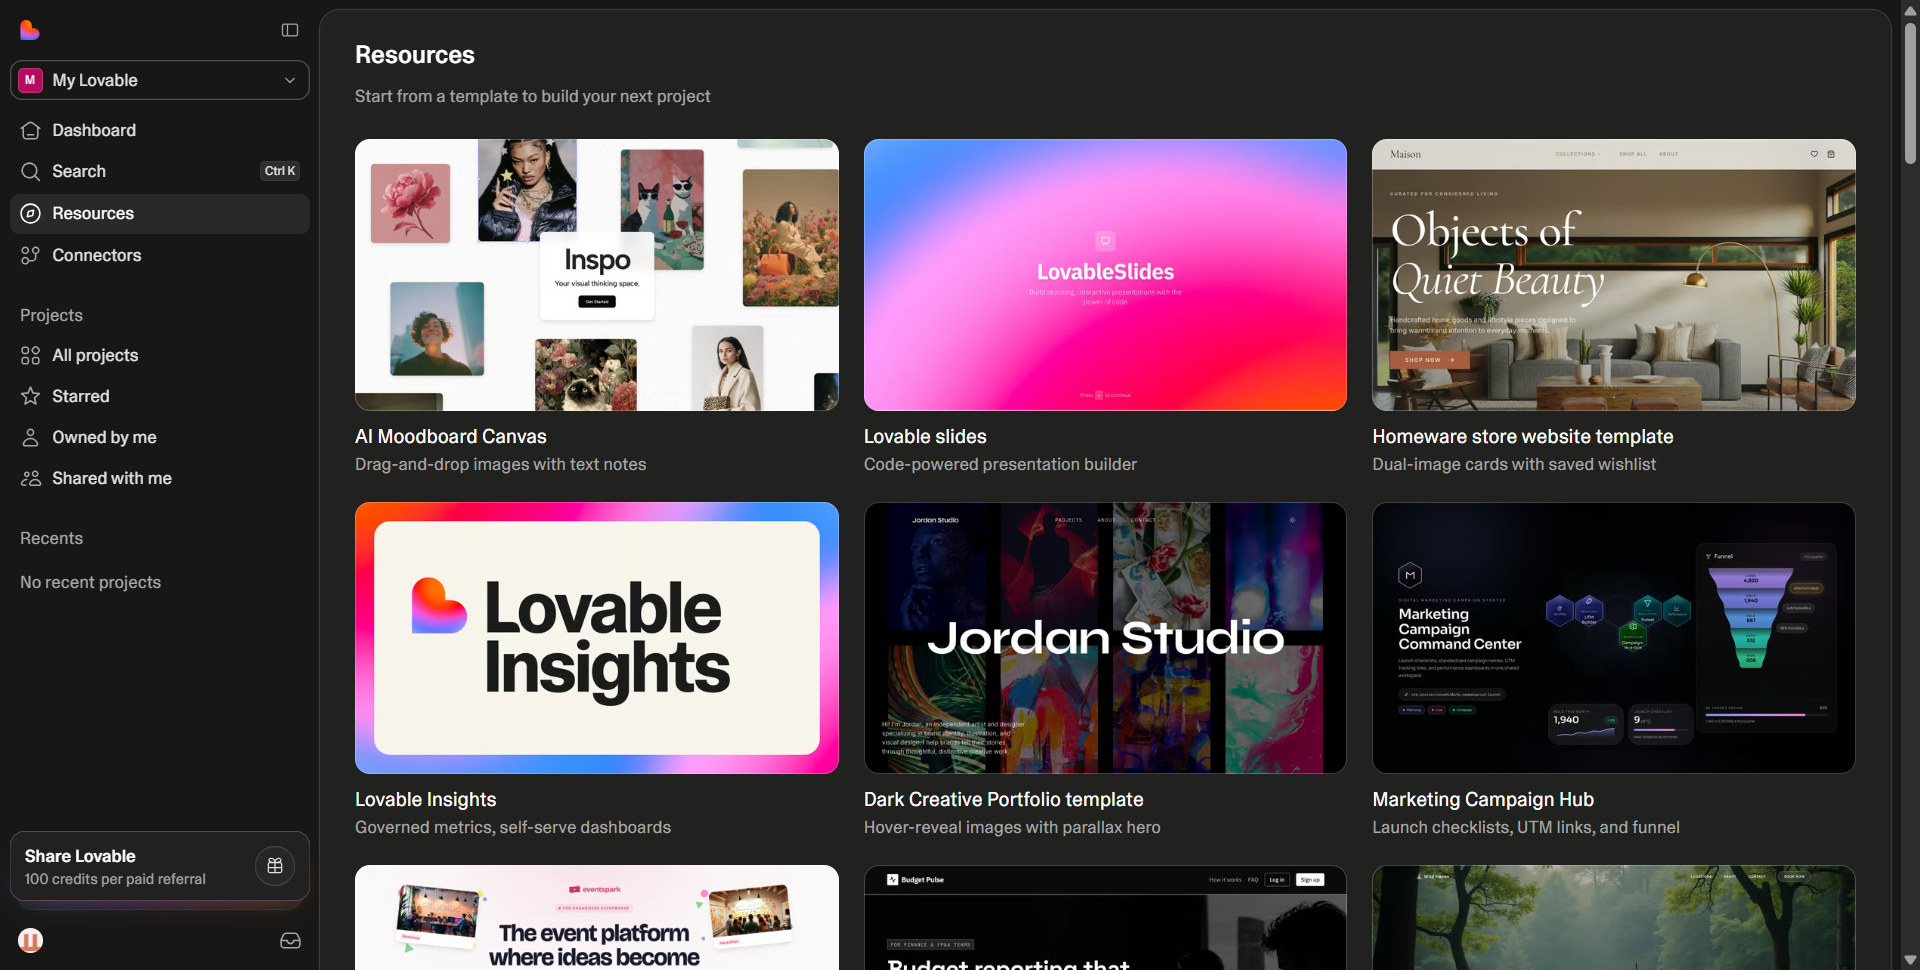Open Owned by me projects

click(x=160, y=437)
